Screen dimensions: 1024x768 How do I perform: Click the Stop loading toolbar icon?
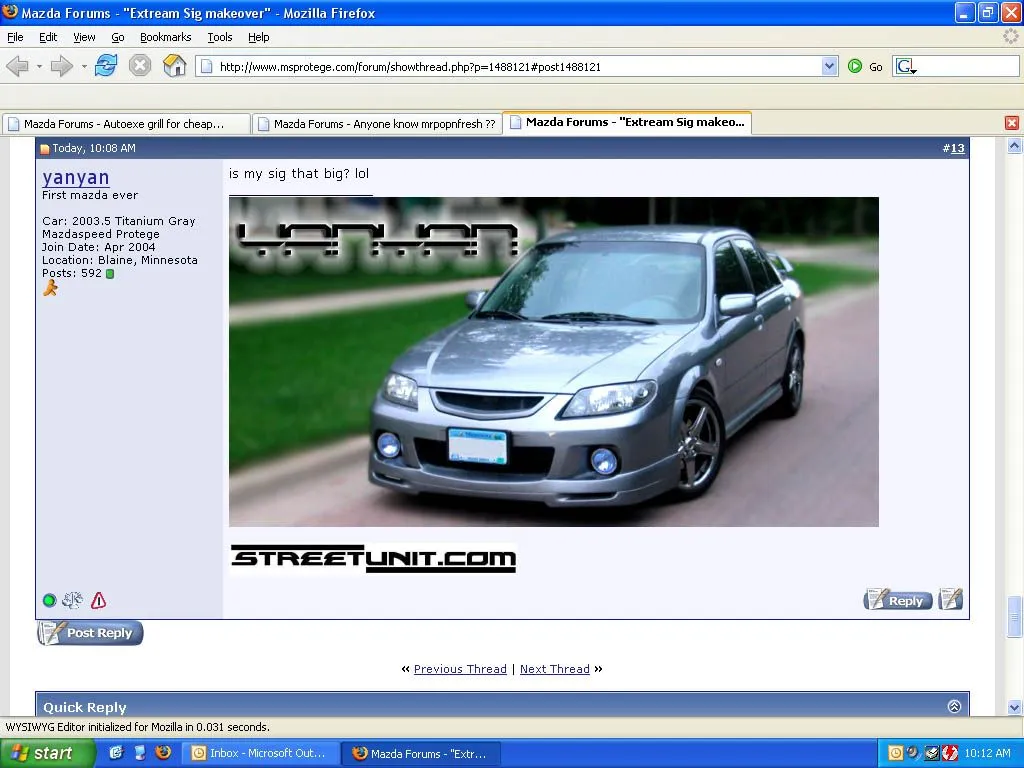(x=140, y=66)
